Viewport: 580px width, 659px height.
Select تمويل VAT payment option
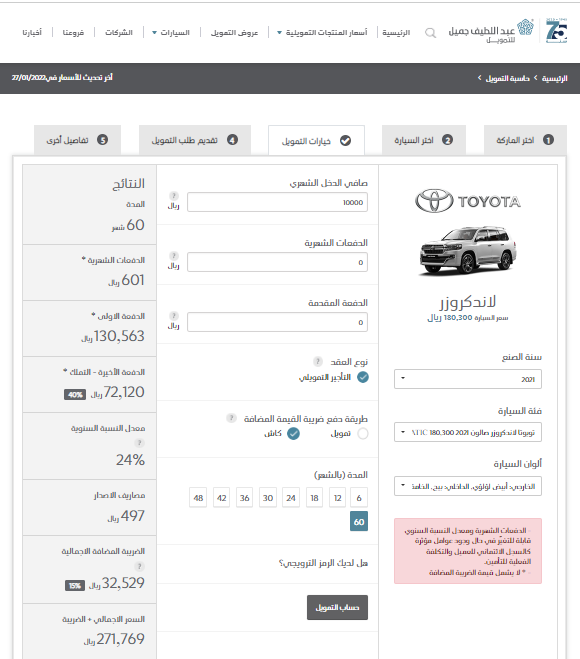363,433
